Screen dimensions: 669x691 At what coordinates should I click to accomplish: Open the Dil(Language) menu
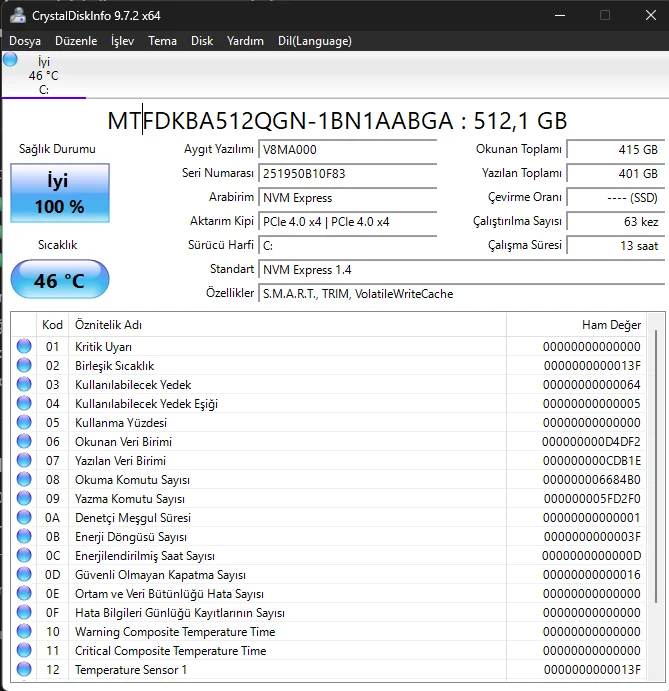click(x=314, y=41)
